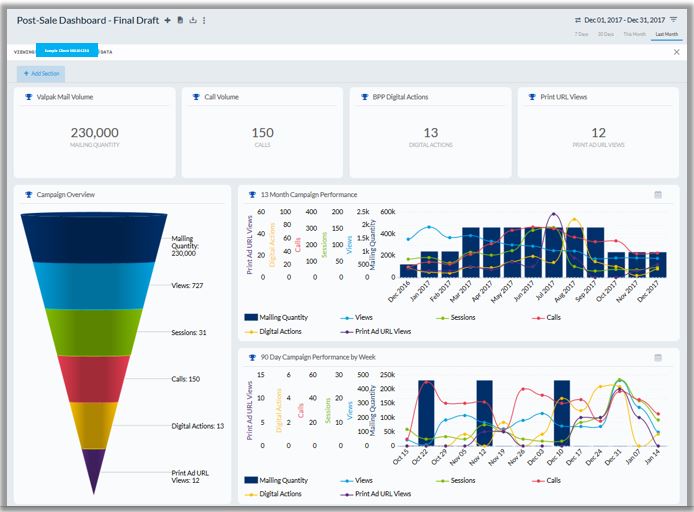Viewport: 694px width, 512px height.
Task: Open the Dec 2017 date range picker
Action: pos(620,19)
